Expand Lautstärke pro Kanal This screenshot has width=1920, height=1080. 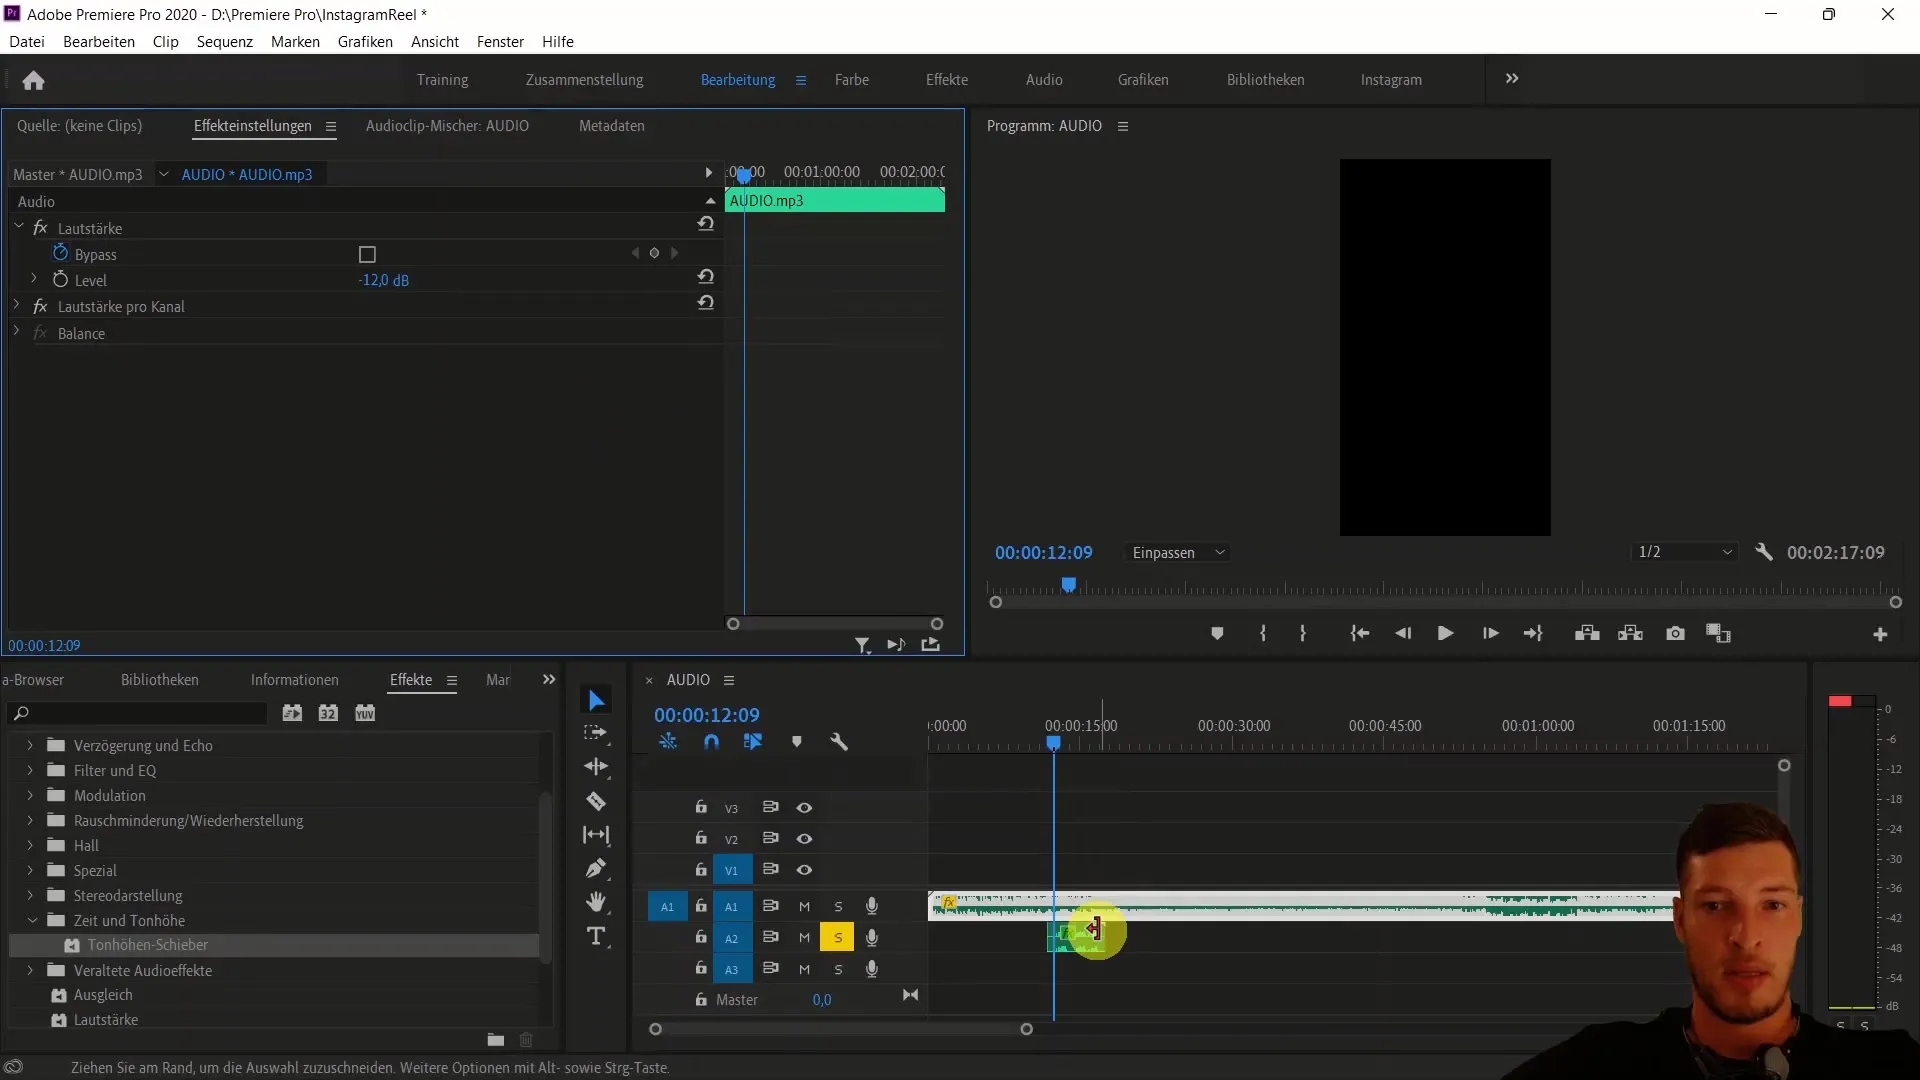pos(17,305)
